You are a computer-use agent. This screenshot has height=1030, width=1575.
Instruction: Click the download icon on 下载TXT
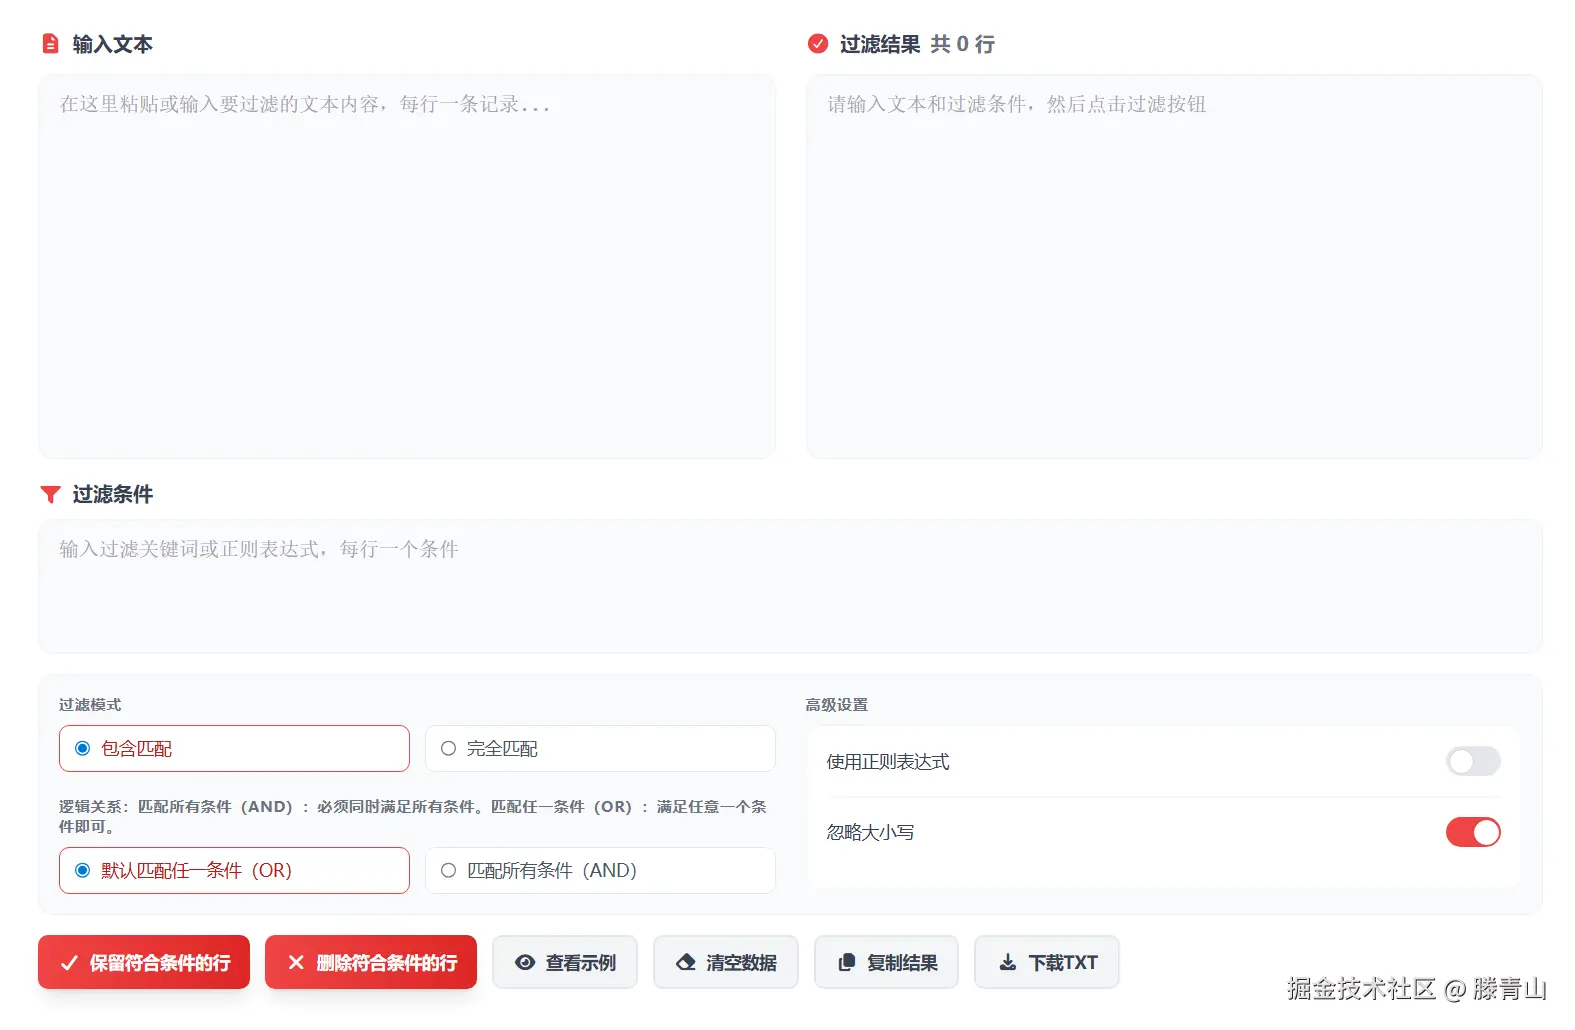click(1008, 962)
